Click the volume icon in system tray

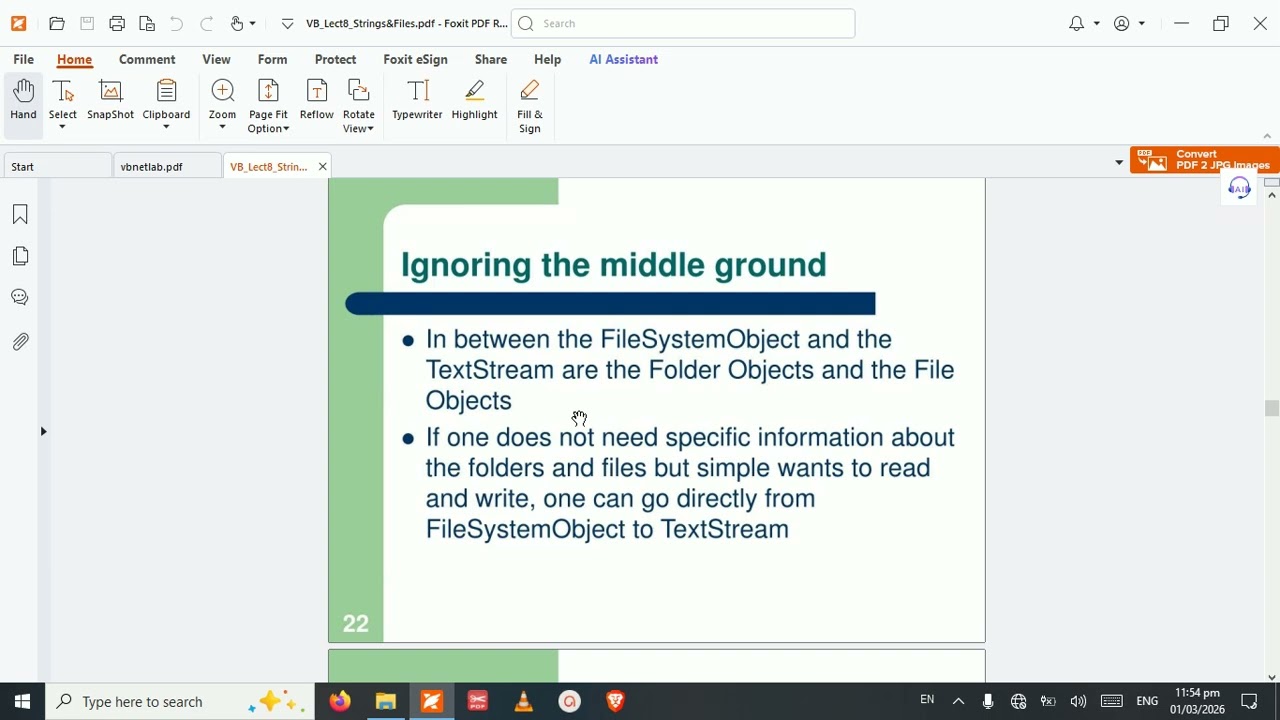click(x=1078, y=702)
